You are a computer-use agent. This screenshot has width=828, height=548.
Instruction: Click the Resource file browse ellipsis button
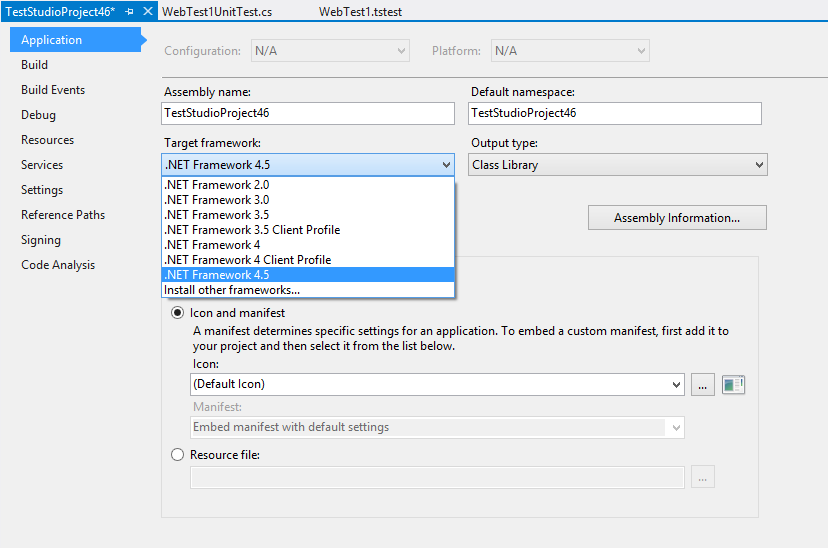702,477
